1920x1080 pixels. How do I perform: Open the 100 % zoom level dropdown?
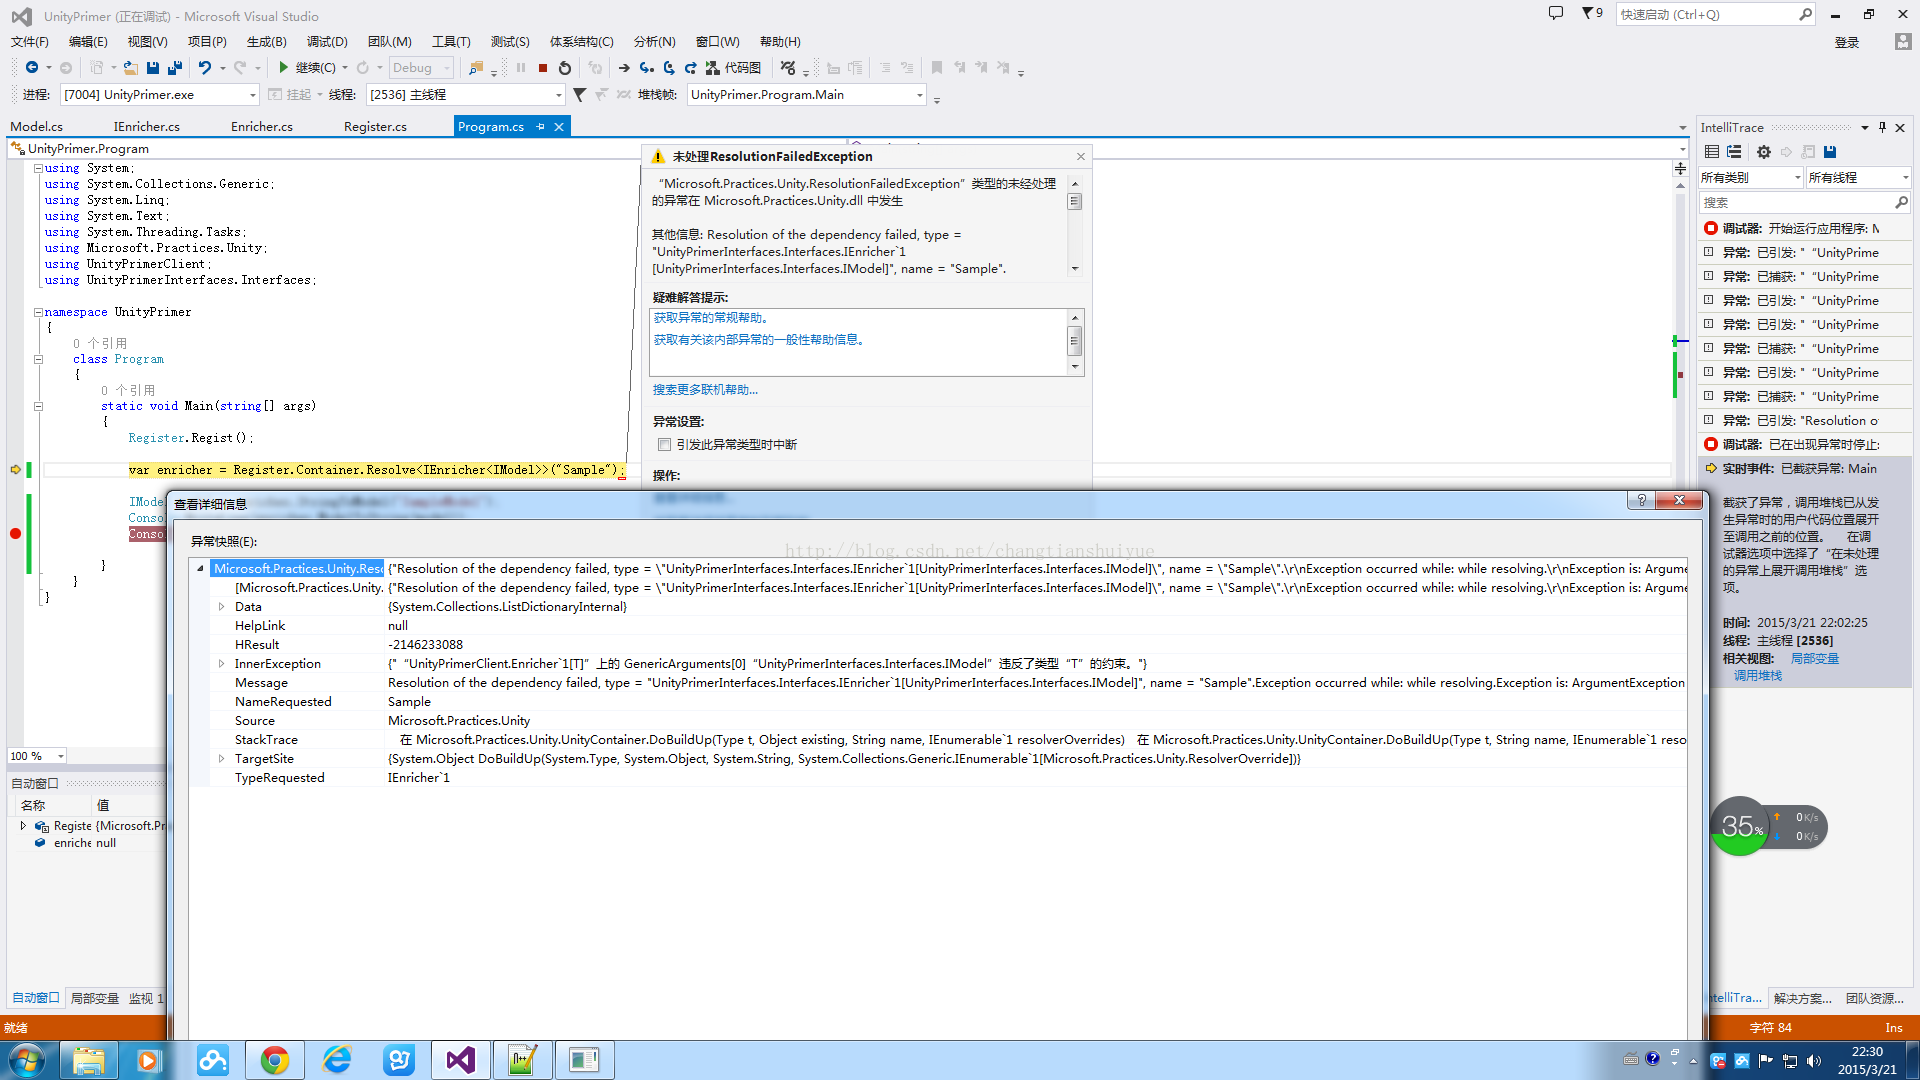(x=37, y=756)
